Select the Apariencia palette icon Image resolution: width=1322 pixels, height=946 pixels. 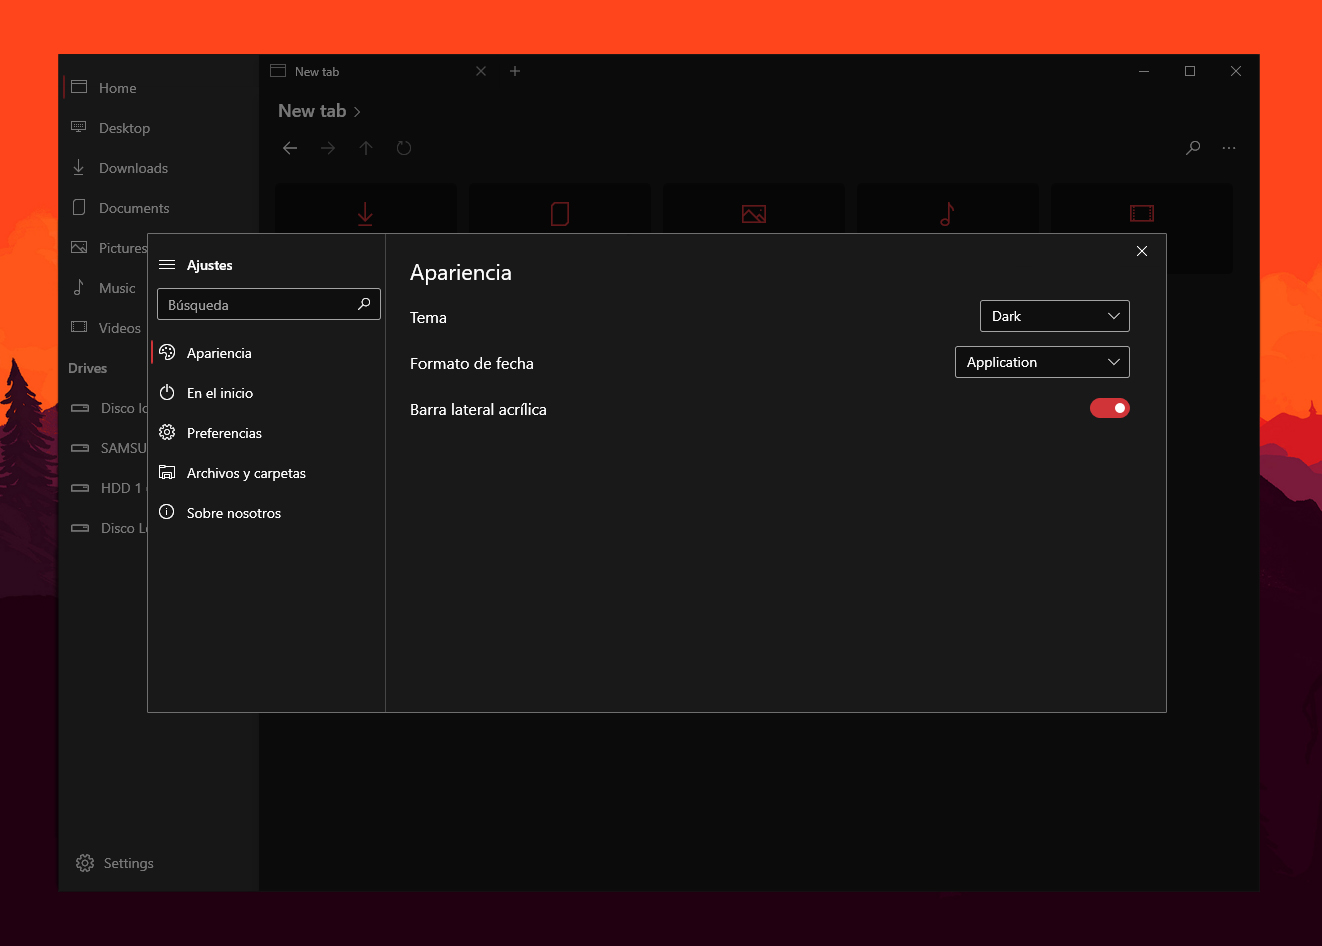[167, 352]
